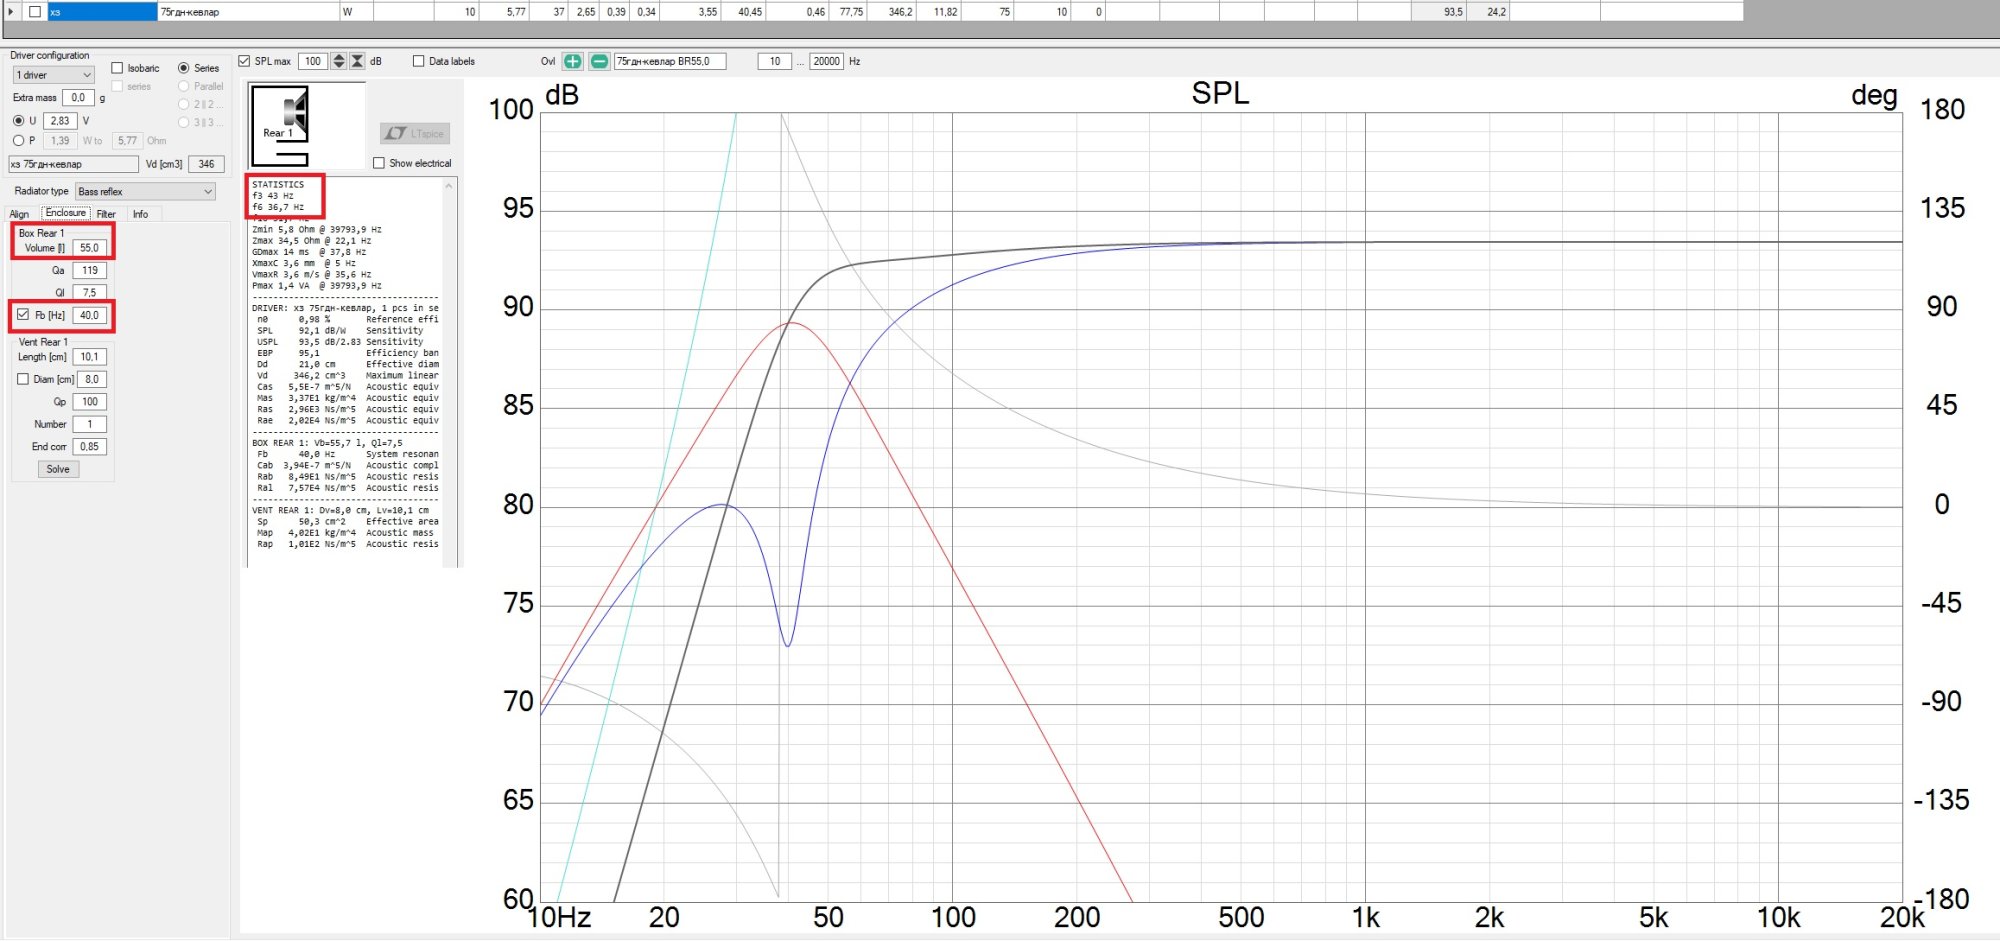
Task: Open the Radiator type Bass reflex dropdown
Action: 145,191
